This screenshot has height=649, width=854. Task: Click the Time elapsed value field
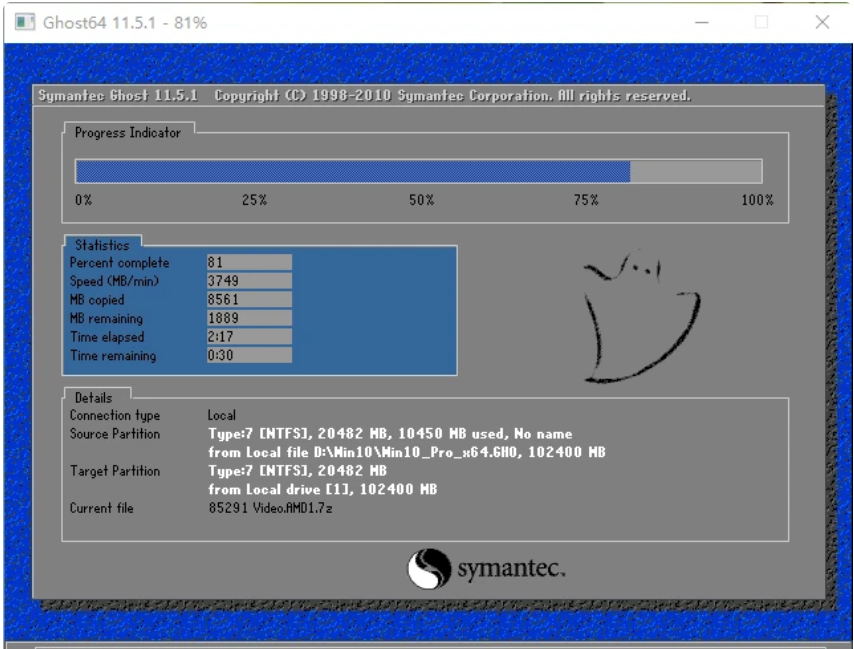click(x=249, y=336)
